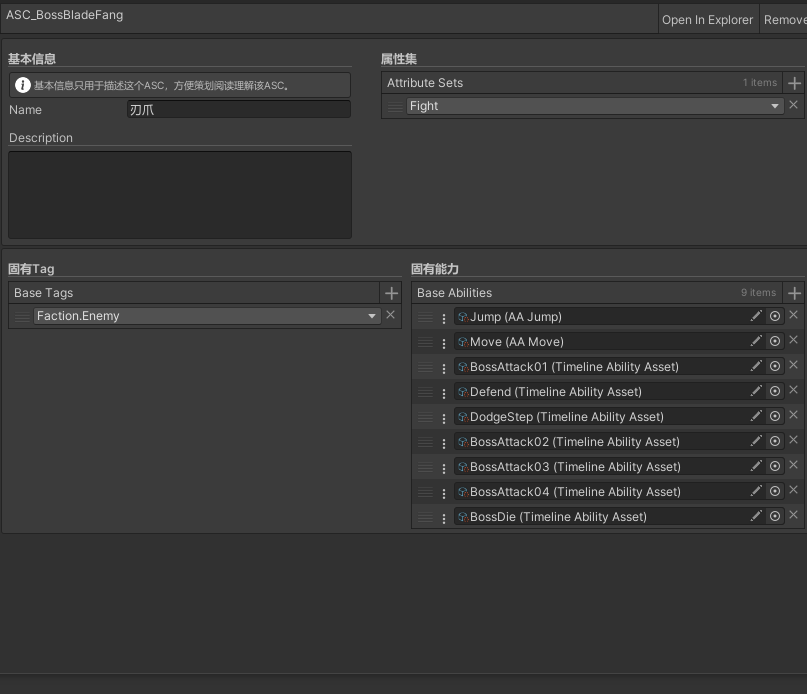
Task: Click pencil icon on Defend ability row
Action: pyautogui.click(x=756, y=391)
